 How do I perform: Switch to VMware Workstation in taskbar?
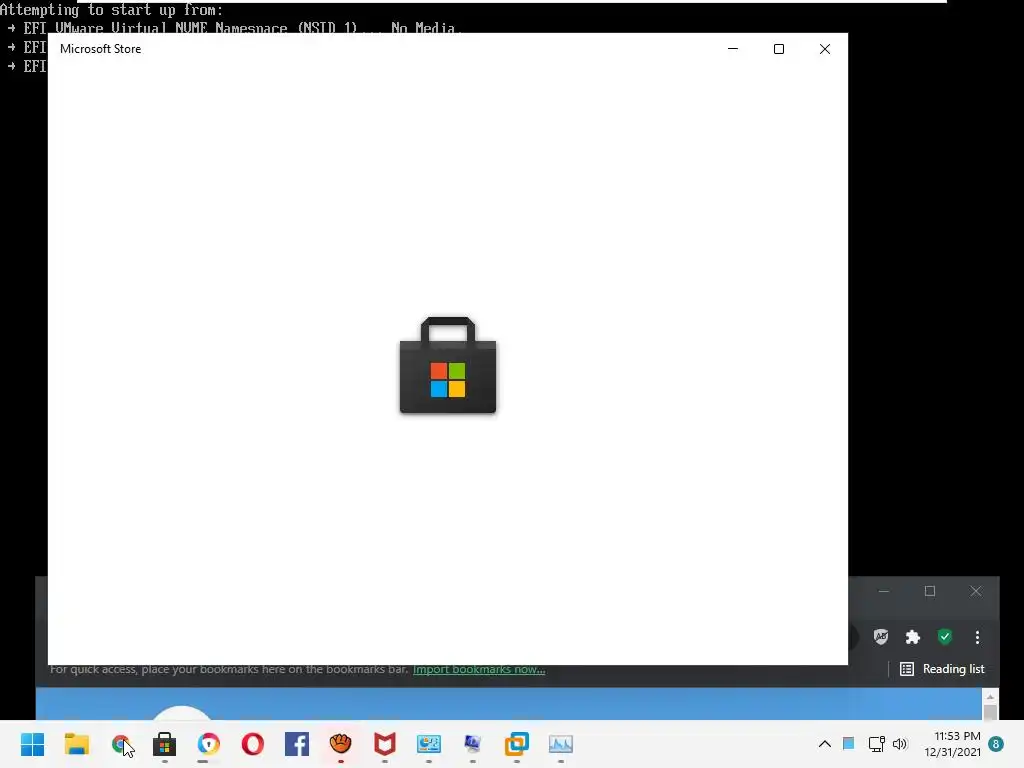[x=517, y=744]
